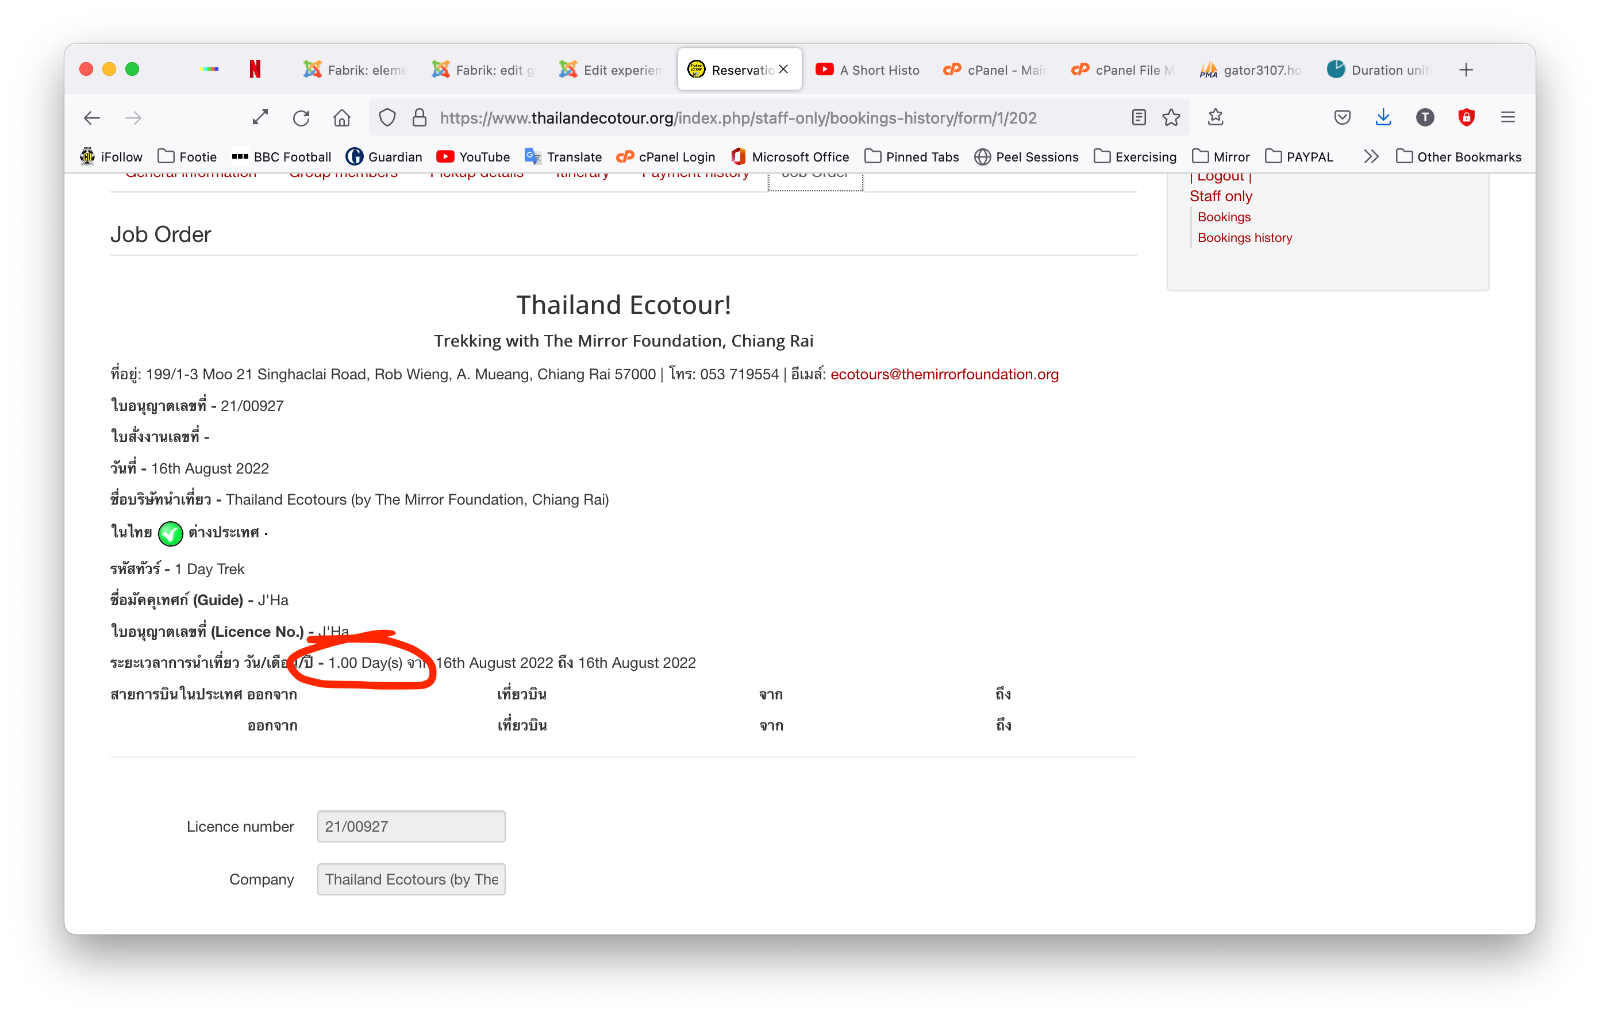1600x1019 pixels.
Task: Click the green checkmark next to ในไทย
Action: tap(171, 534)
